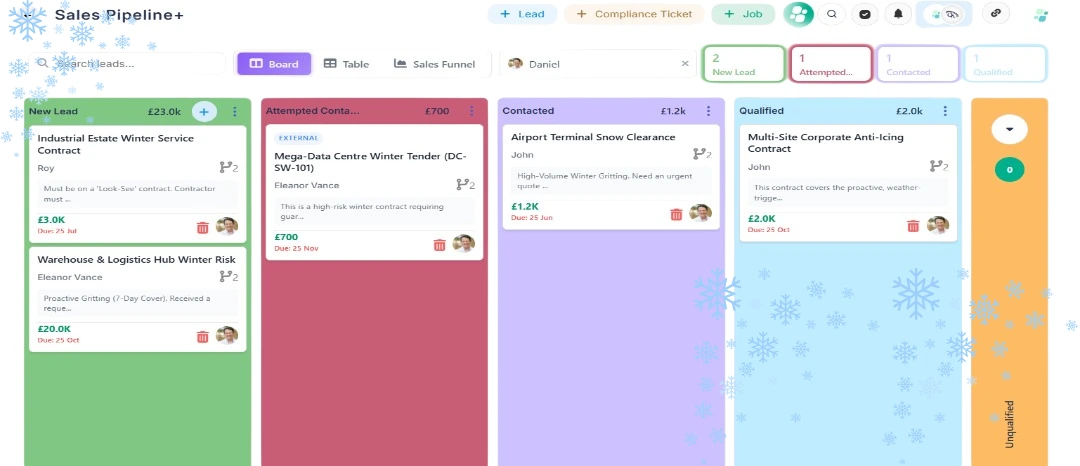Image resolution: width=1080 pixels, height=466 pixels.
Task: Switch to the Table view
Action: [x=347, y=64]
